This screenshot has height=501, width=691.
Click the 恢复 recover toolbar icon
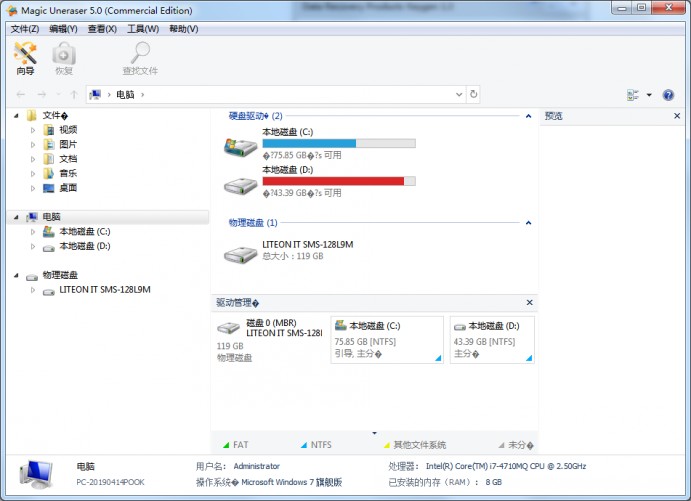click(64, 59)
